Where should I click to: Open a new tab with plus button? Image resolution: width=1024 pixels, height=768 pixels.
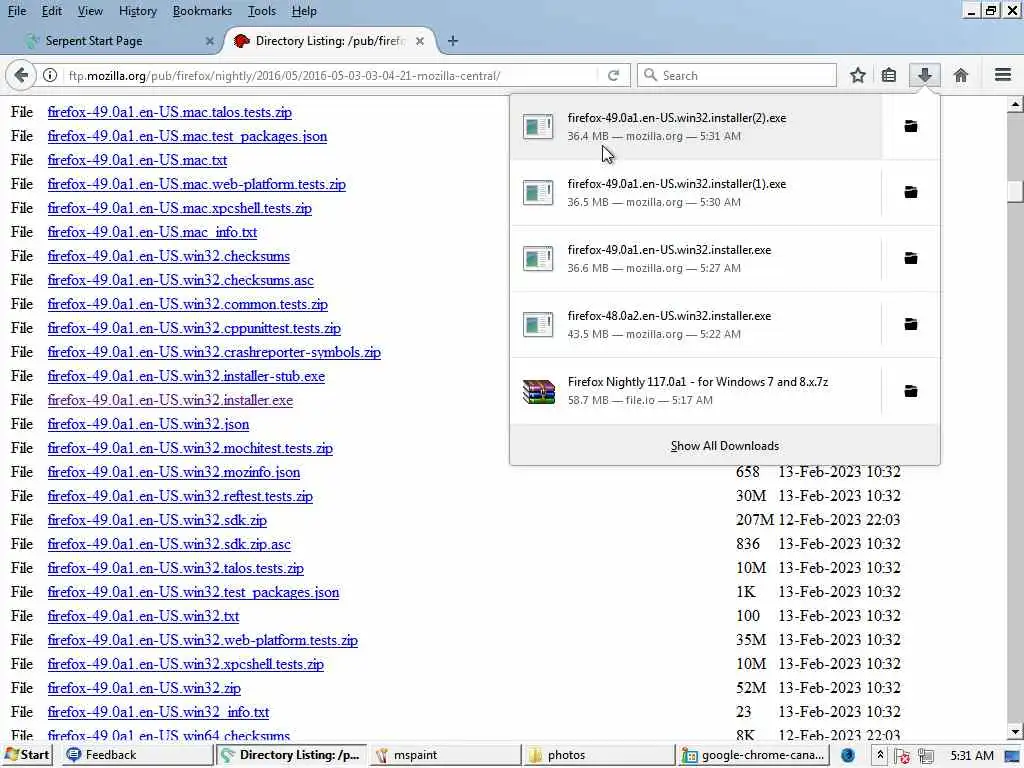tap(453, 40)
